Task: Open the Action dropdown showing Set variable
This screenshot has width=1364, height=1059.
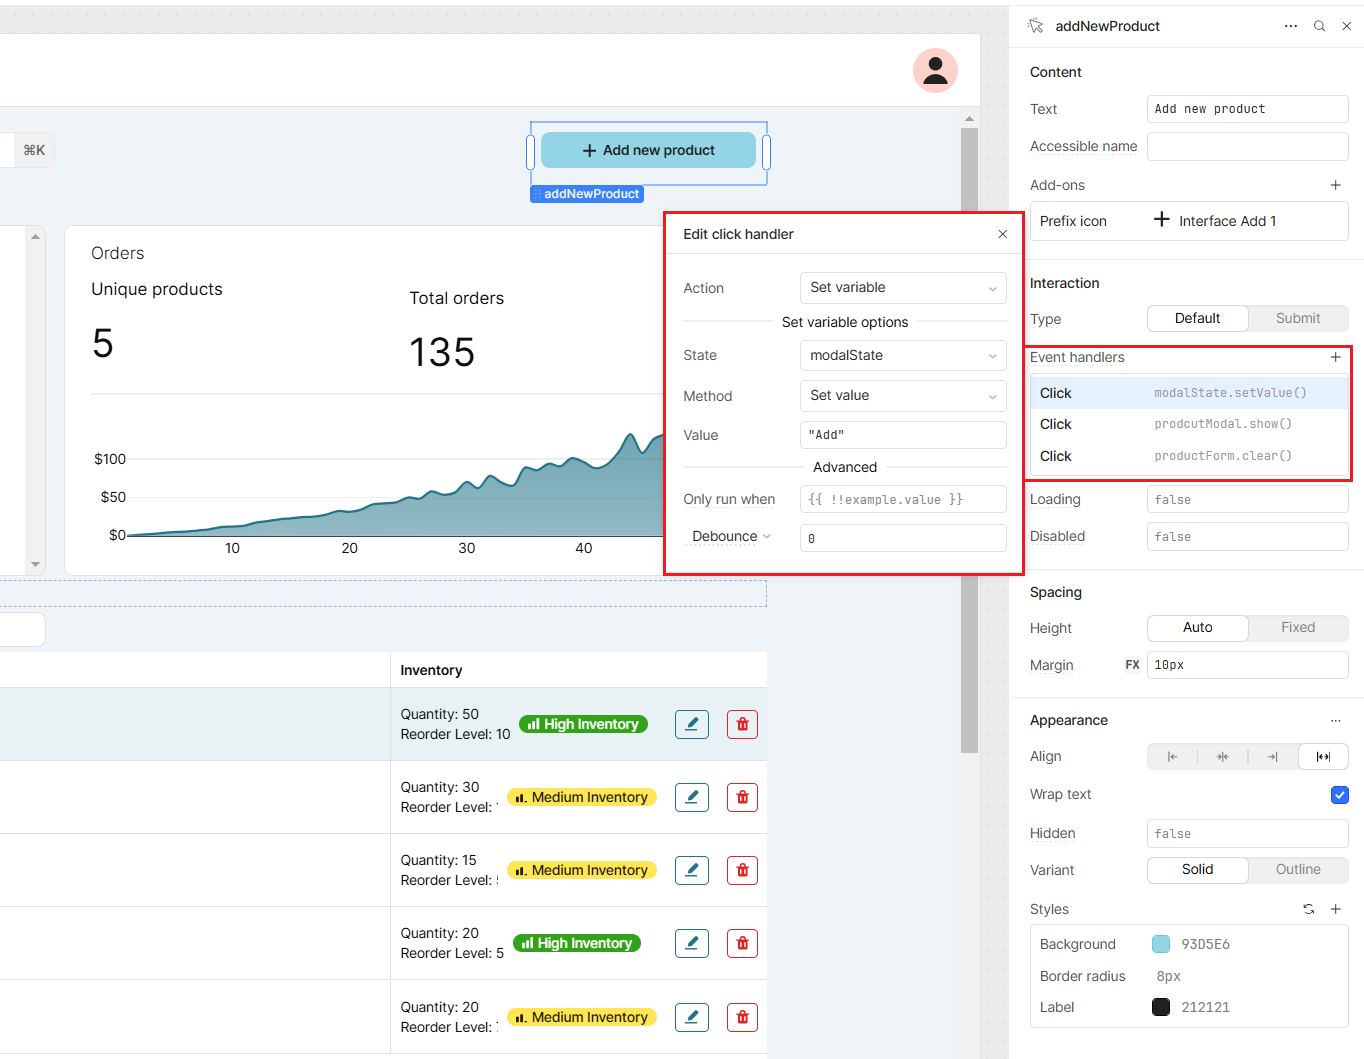Action: (903, 288)
